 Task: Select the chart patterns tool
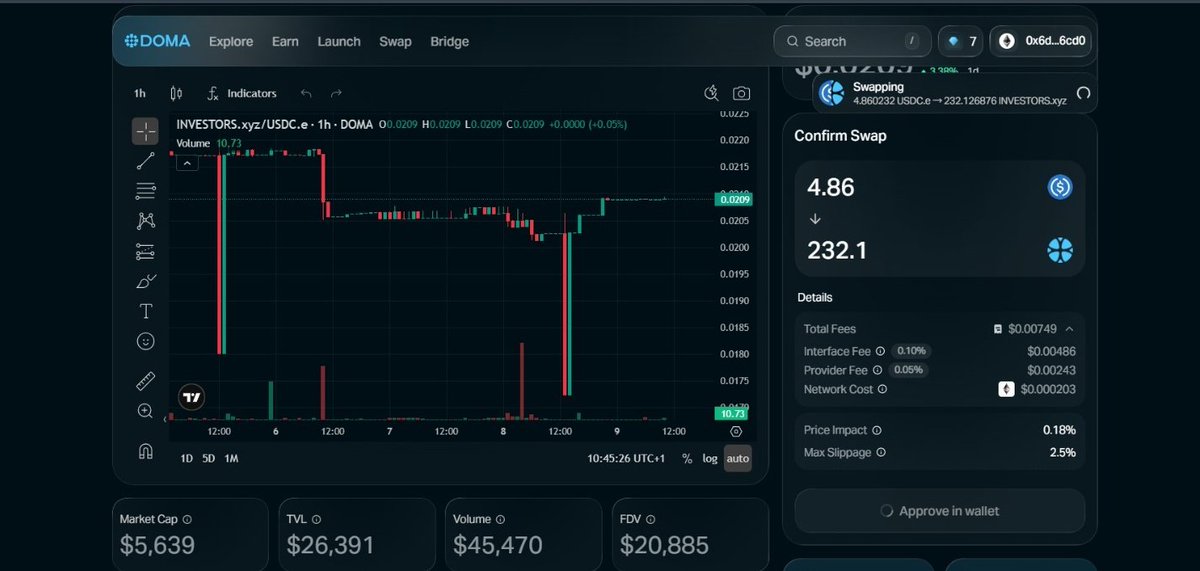point(145,220)
